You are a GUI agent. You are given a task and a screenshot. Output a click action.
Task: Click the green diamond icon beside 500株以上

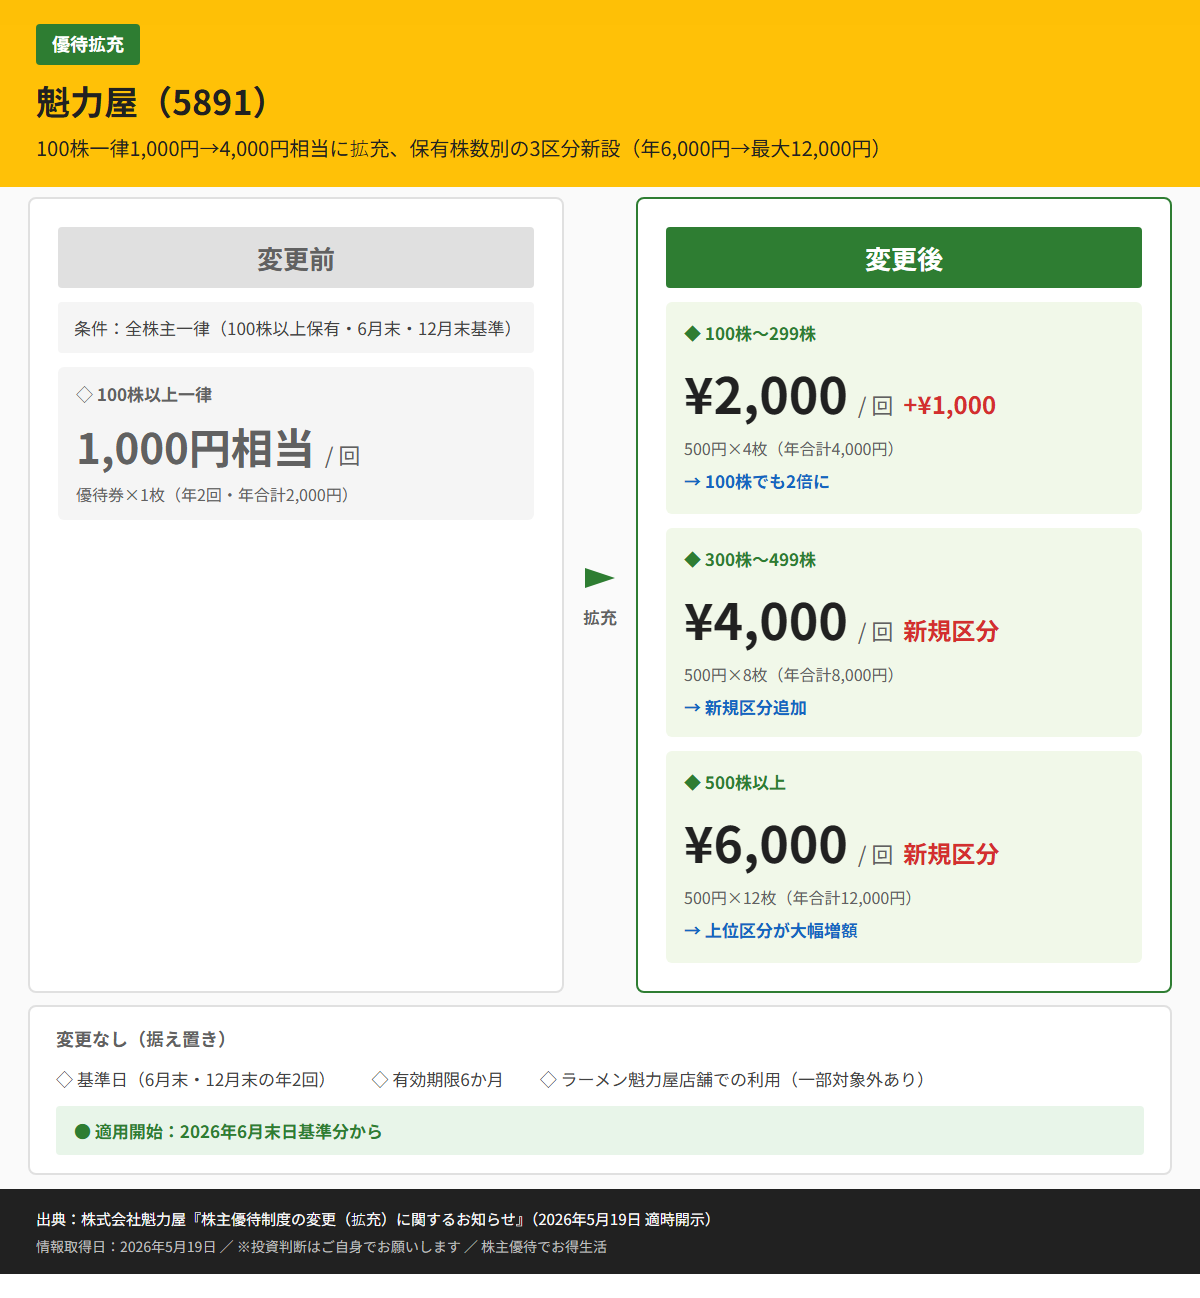pos(692,783)
